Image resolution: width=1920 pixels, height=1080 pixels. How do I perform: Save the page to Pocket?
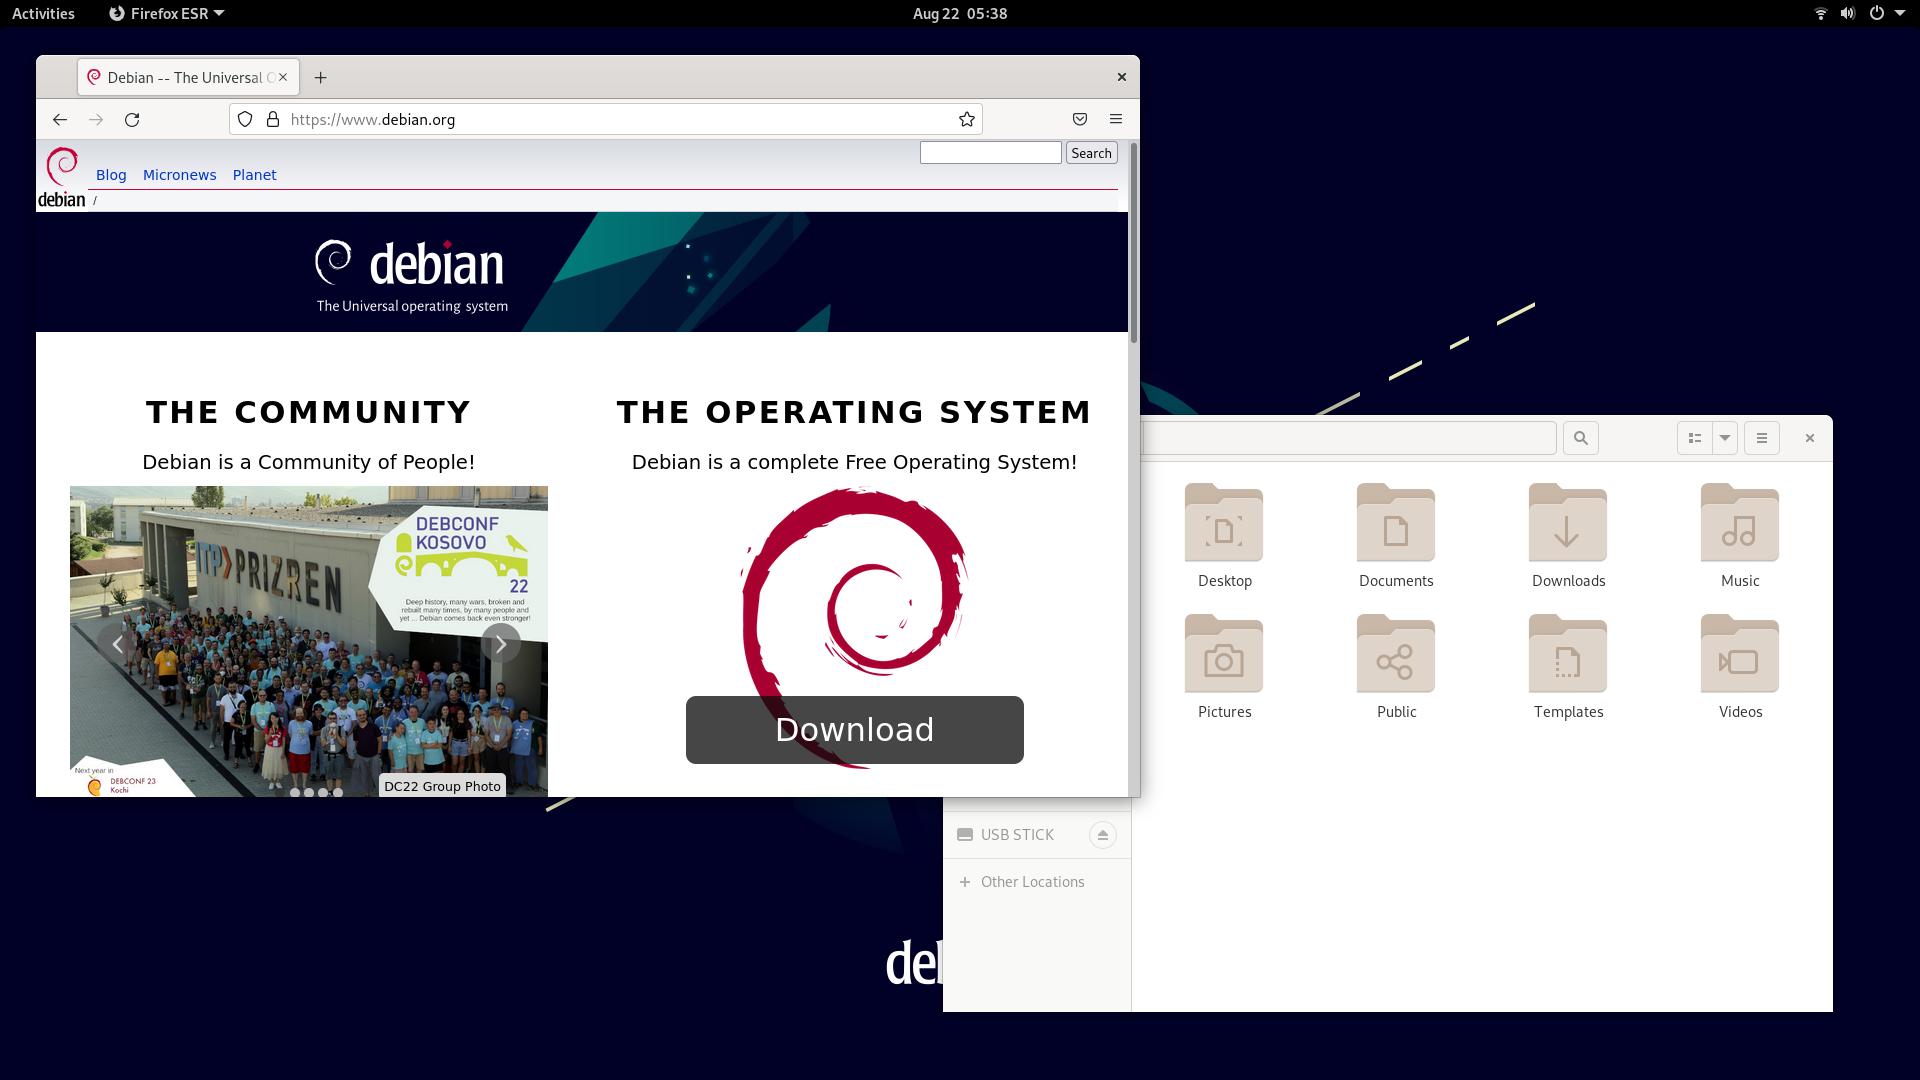[1080, 119]
